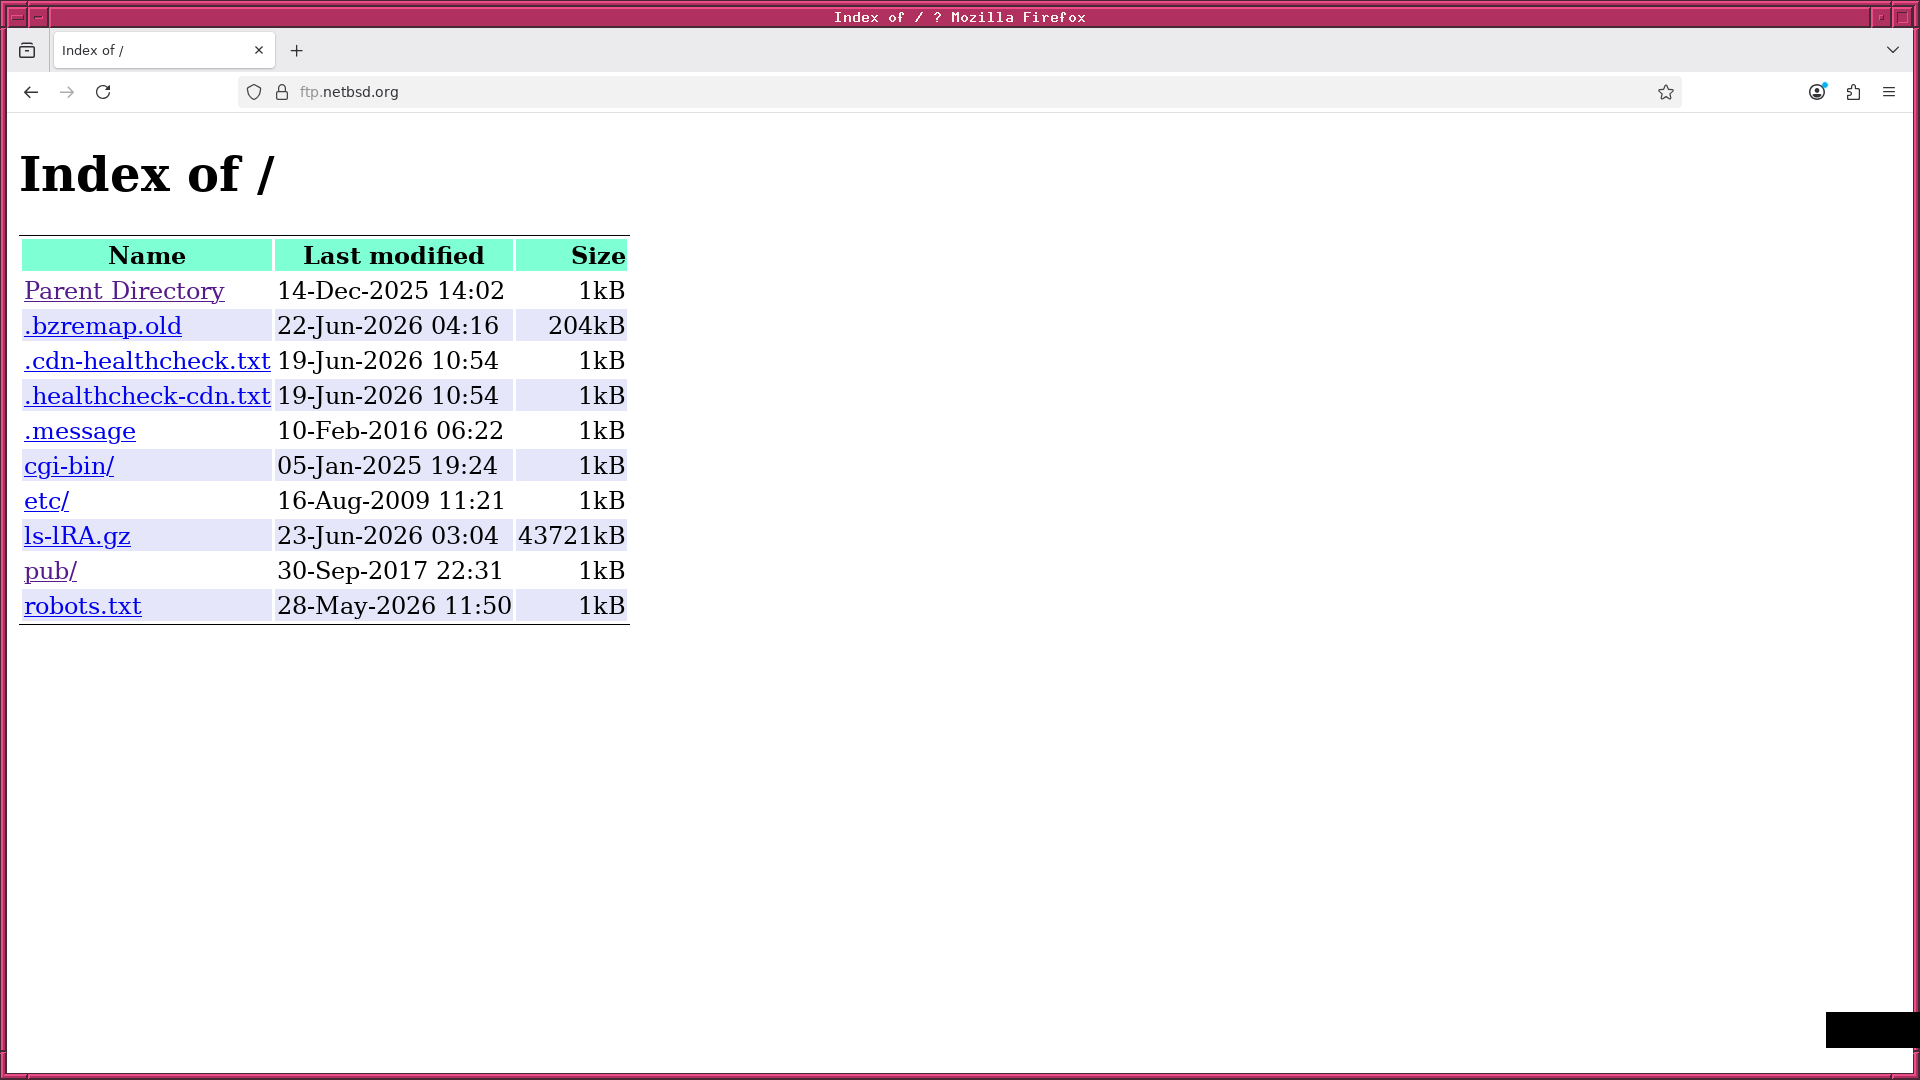Click the date 23-Jun-2026 03:04

(x=388, y=536)
